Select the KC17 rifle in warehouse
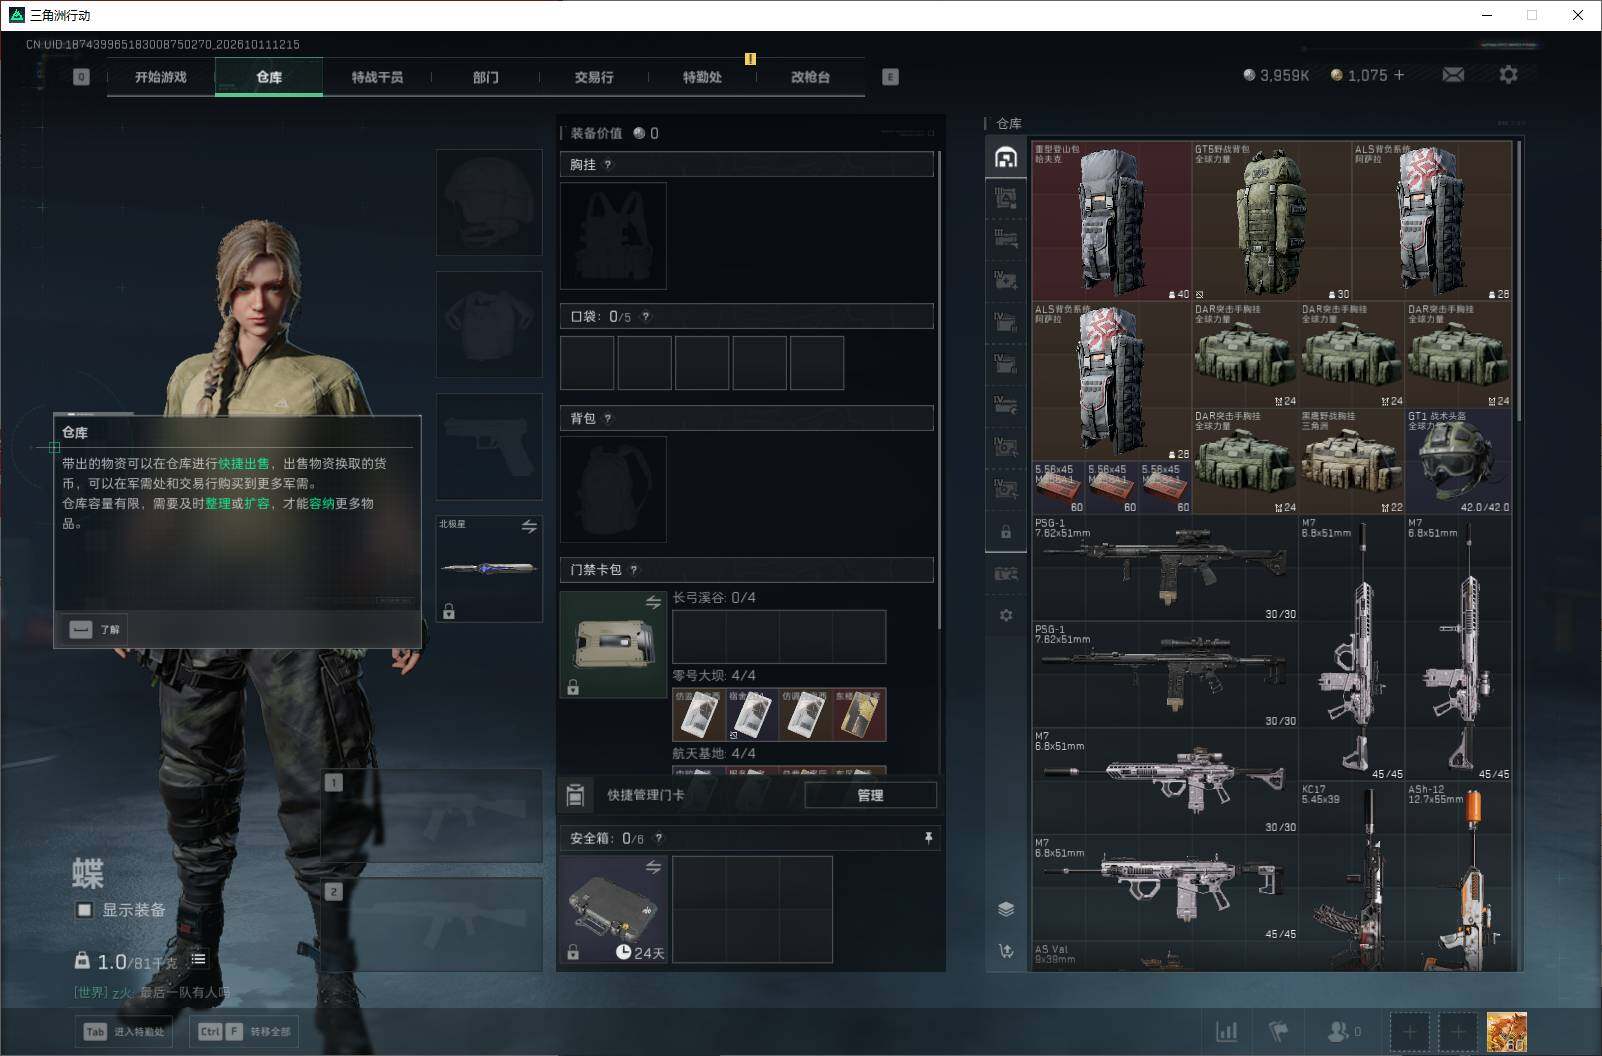Screen dimensions: 1602x1056 (x=1352, y=876)
